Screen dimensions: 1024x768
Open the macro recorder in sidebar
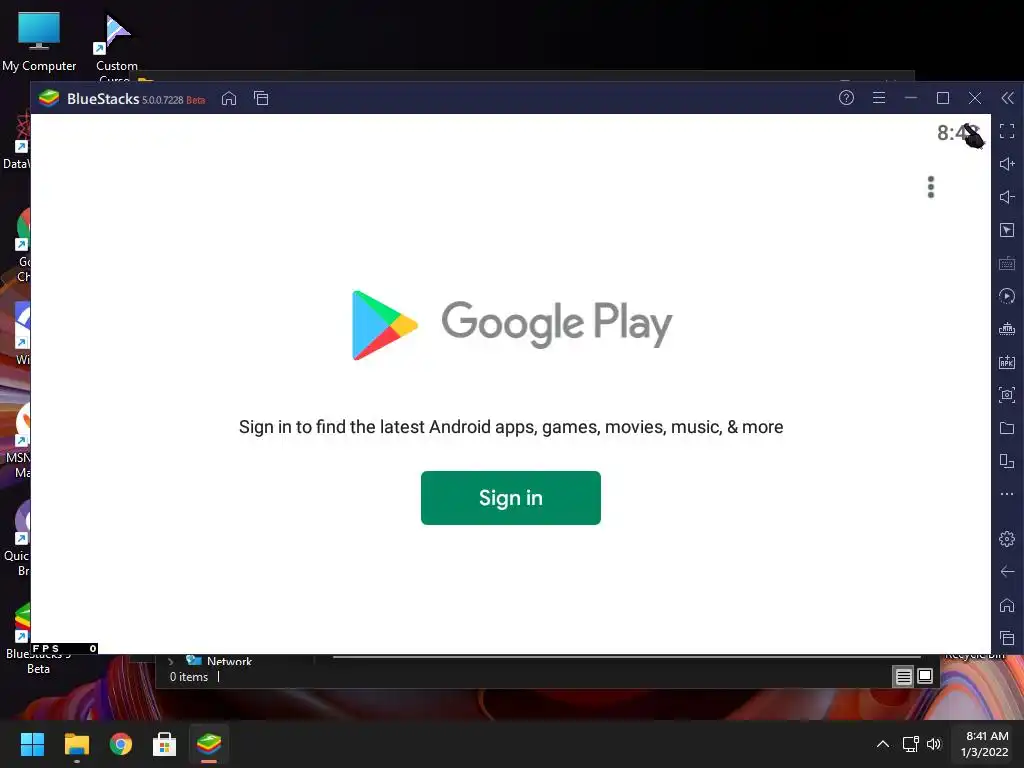1007,296
